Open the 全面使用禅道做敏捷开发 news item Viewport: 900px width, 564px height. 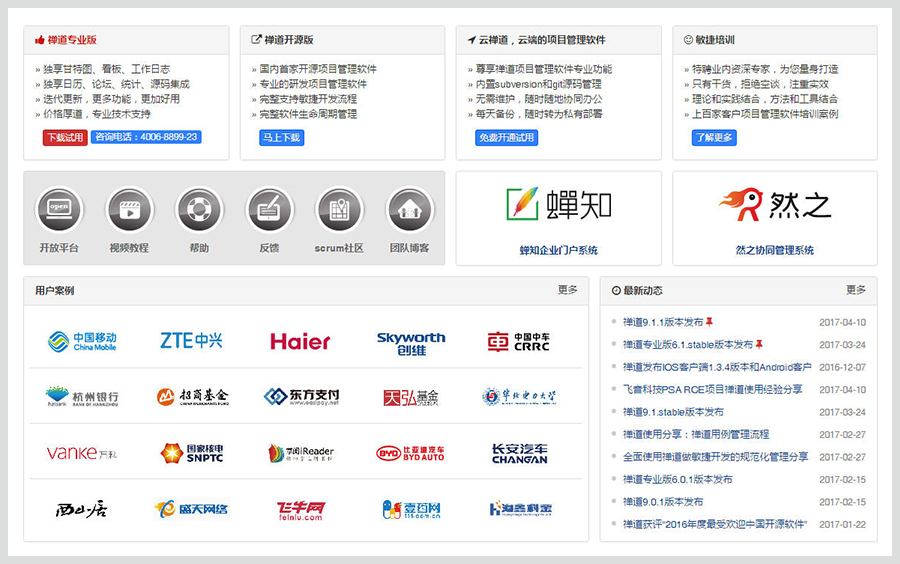tap(715, 457)
